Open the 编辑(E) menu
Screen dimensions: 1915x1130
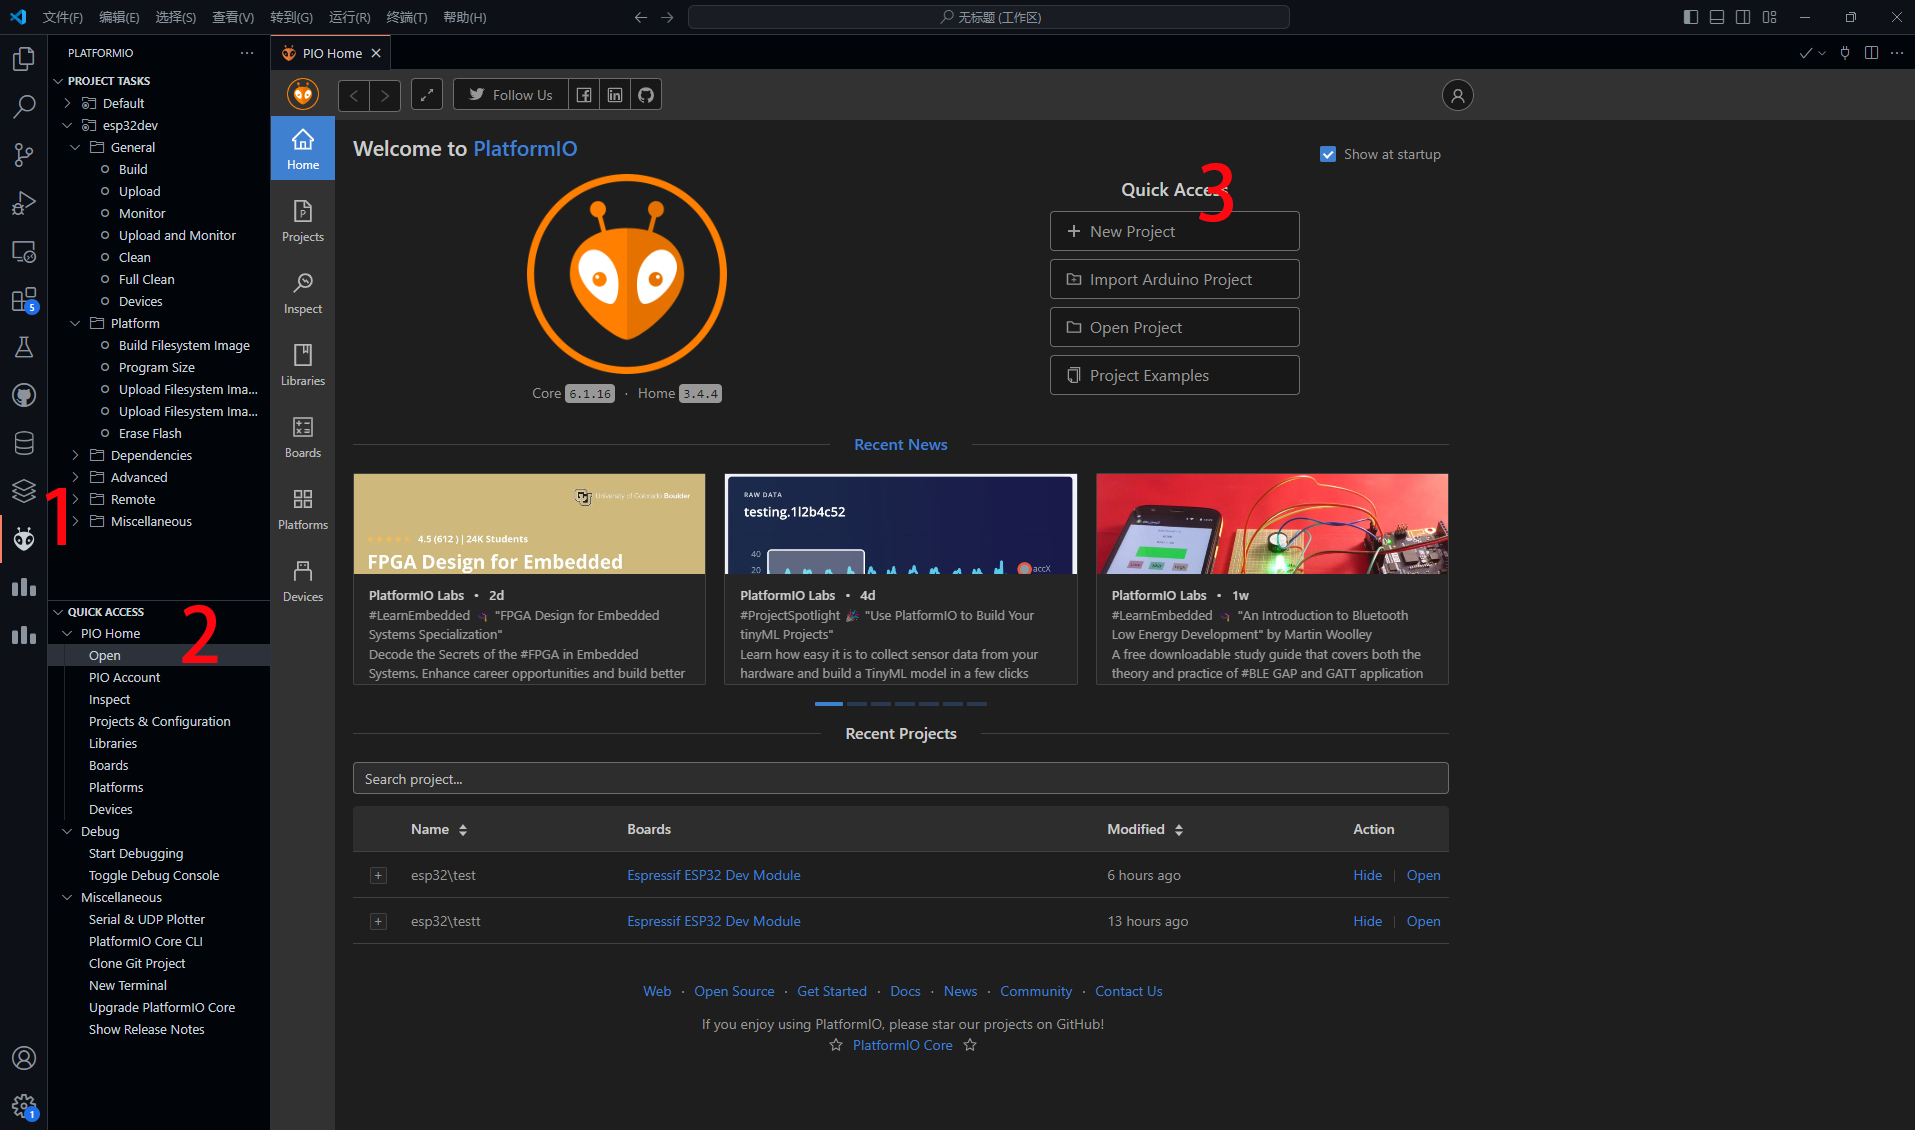119,17
